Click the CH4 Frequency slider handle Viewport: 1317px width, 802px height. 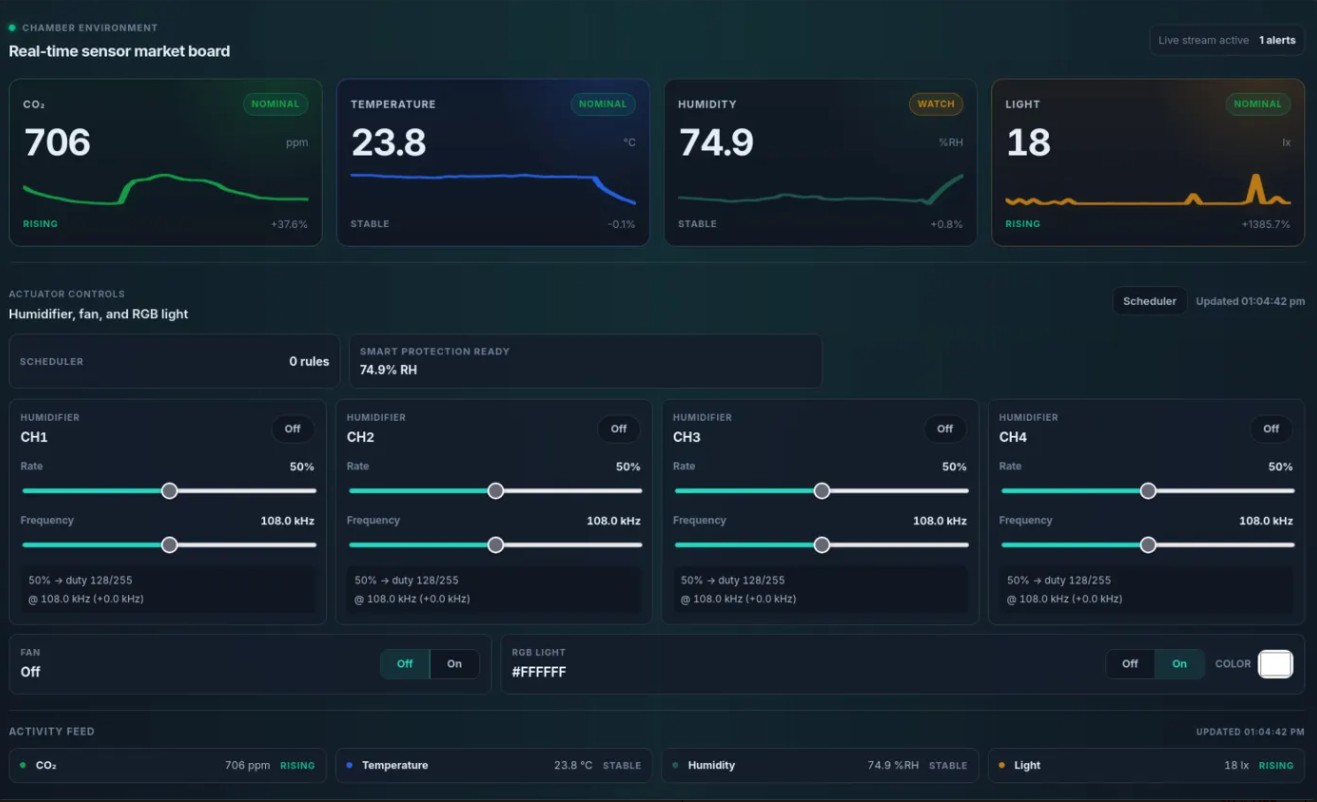click(1148, 545)
